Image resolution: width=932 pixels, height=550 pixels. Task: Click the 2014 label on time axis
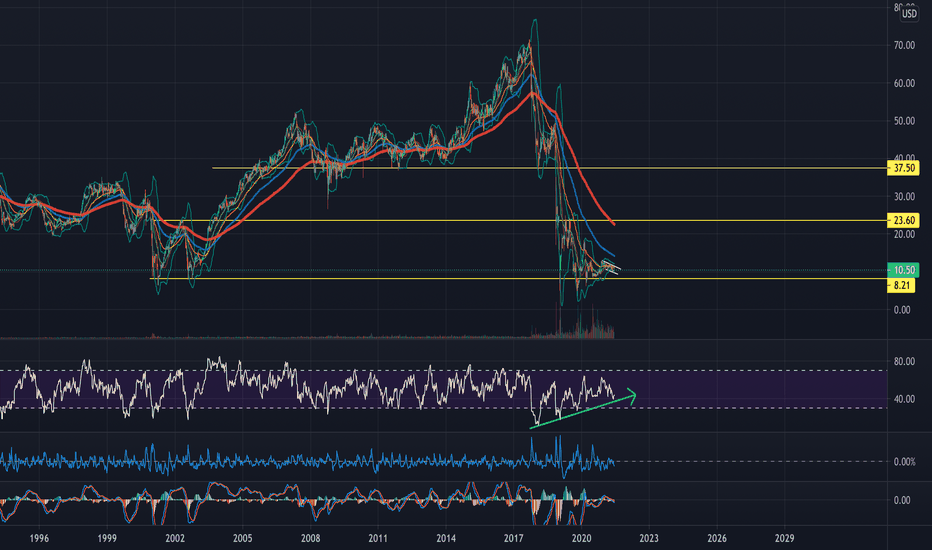(446, 538)
